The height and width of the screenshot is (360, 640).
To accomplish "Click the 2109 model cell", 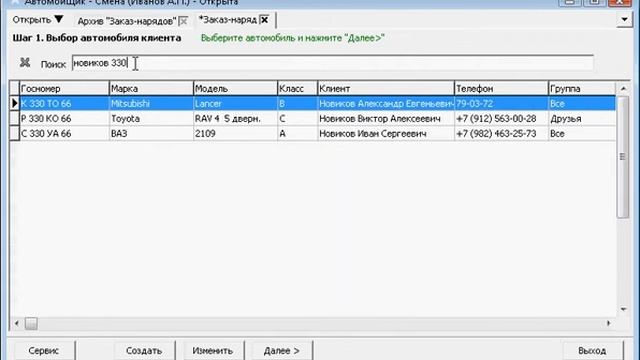I will pos(235,133).
